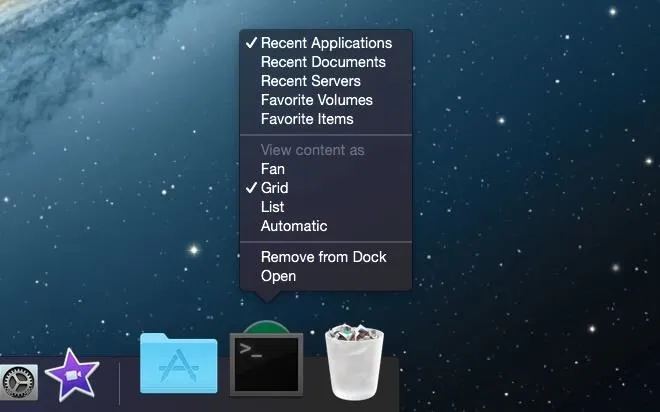The width and height of the screenshot is (660, 412).
Task: Choose Automatic view content option
Action: (x=325, y=226)
